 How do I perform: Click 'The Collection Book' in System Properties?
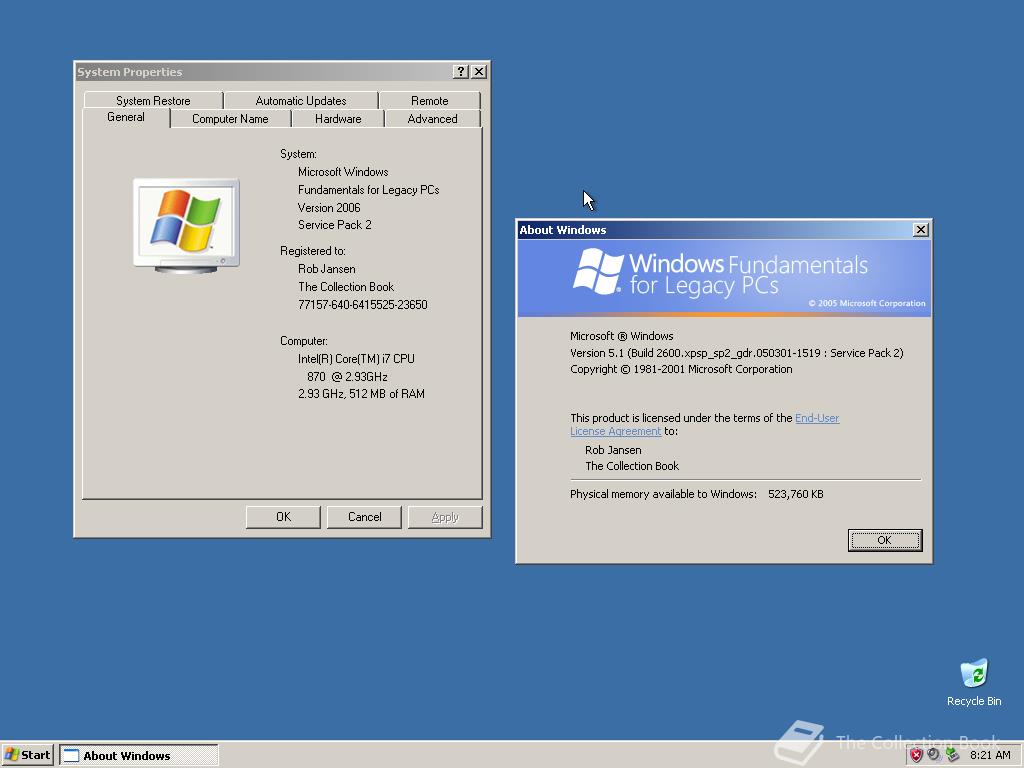[346, 287]
